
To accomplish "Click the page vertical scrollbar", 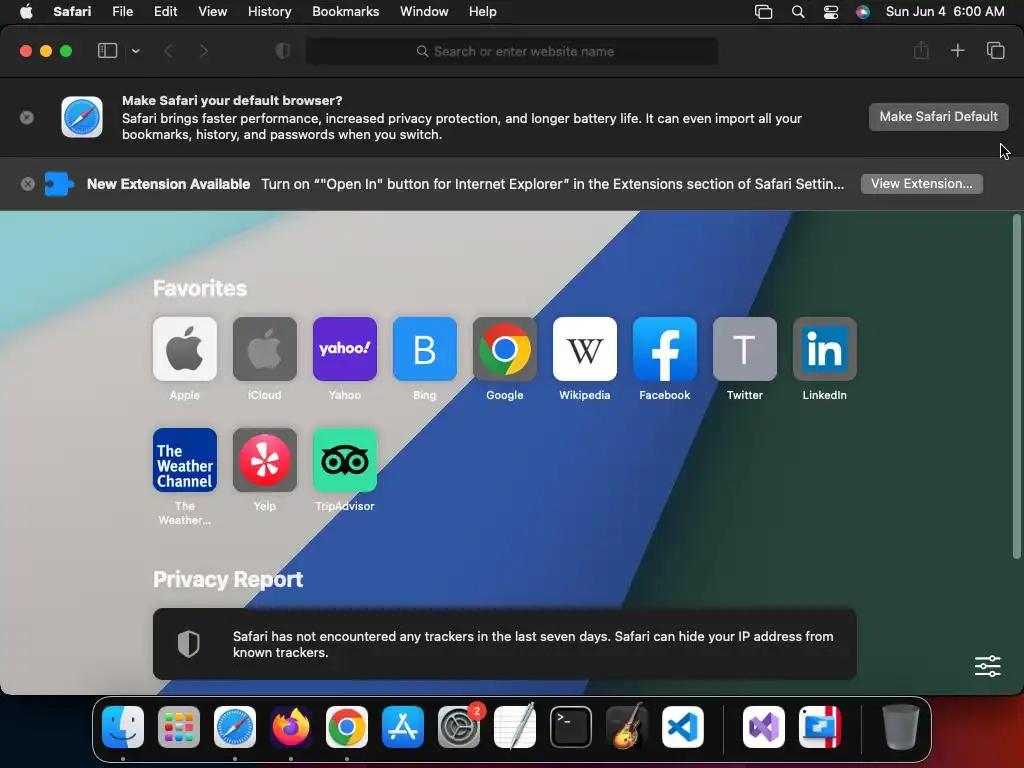I will (1016, 387).
